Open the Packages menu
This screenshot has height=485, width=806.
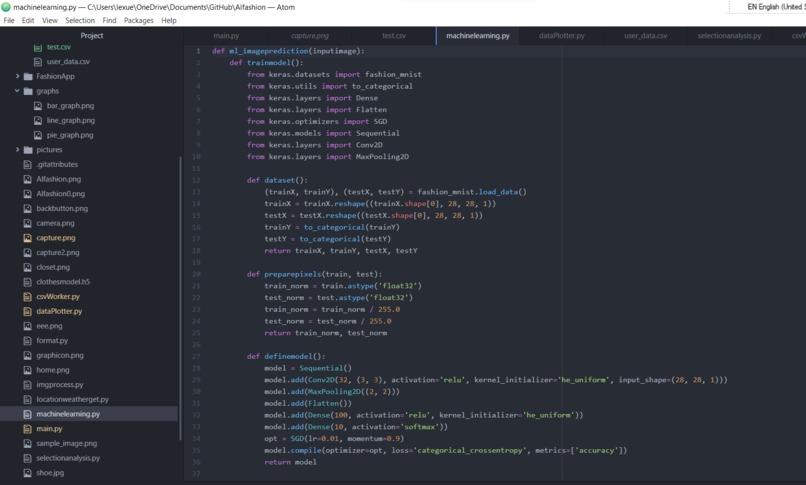139,21
